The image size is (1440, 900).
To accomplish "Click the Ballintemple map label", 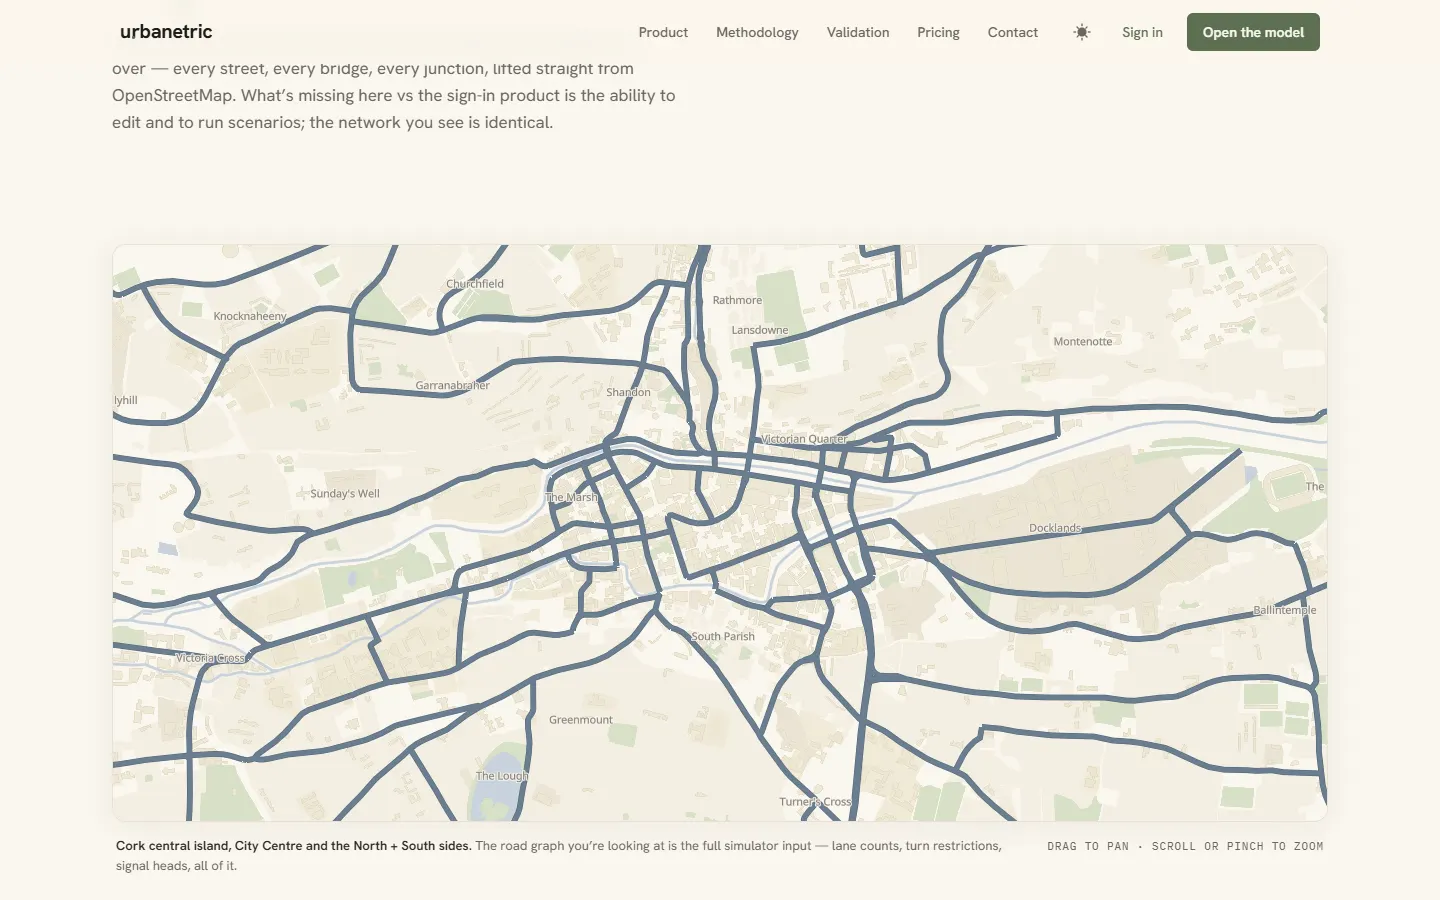I will (1285, 610).
